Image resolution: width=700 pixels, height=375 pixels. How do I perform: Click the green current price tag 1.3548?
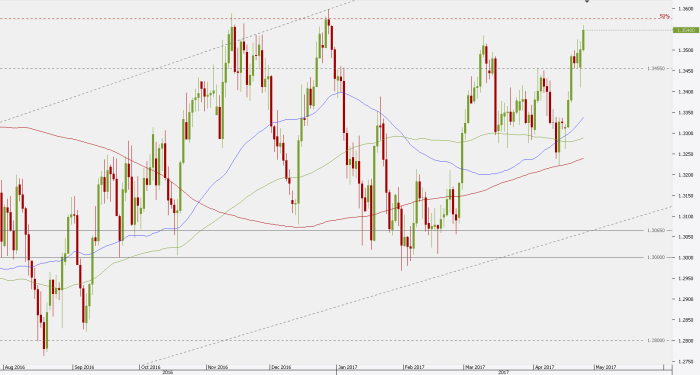coord(685,30)
